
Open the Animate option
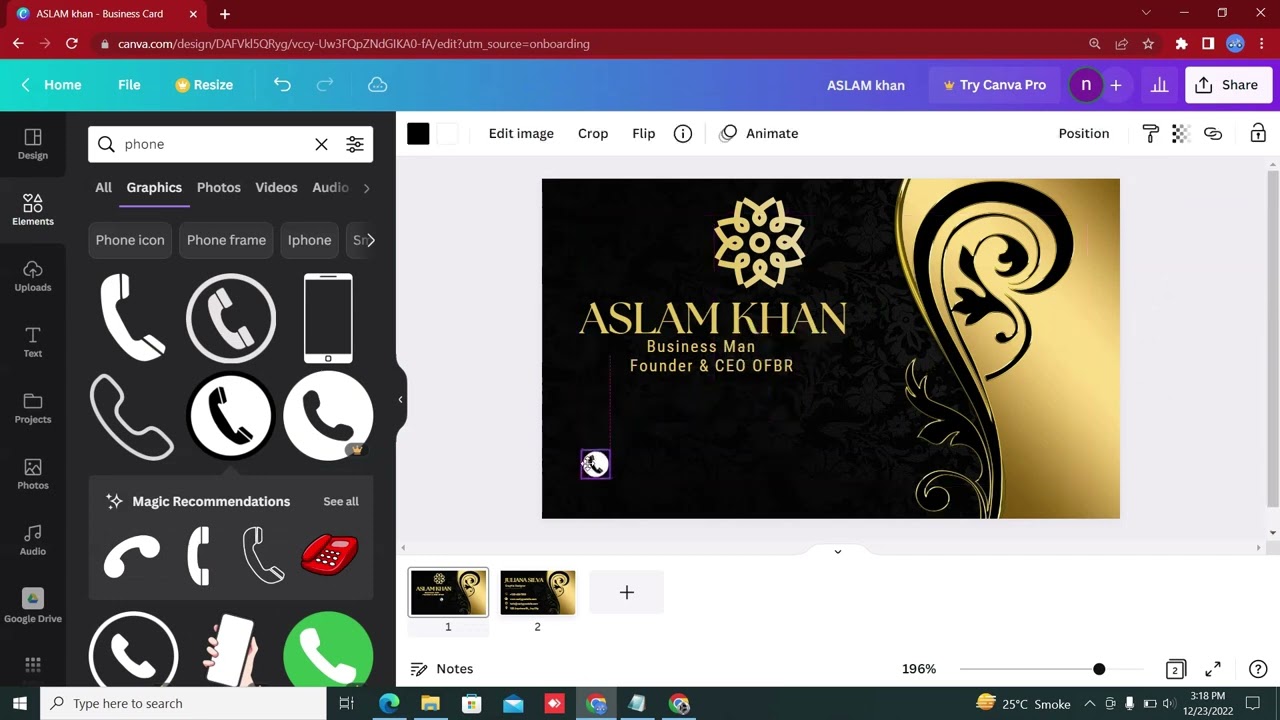point(759,133)
